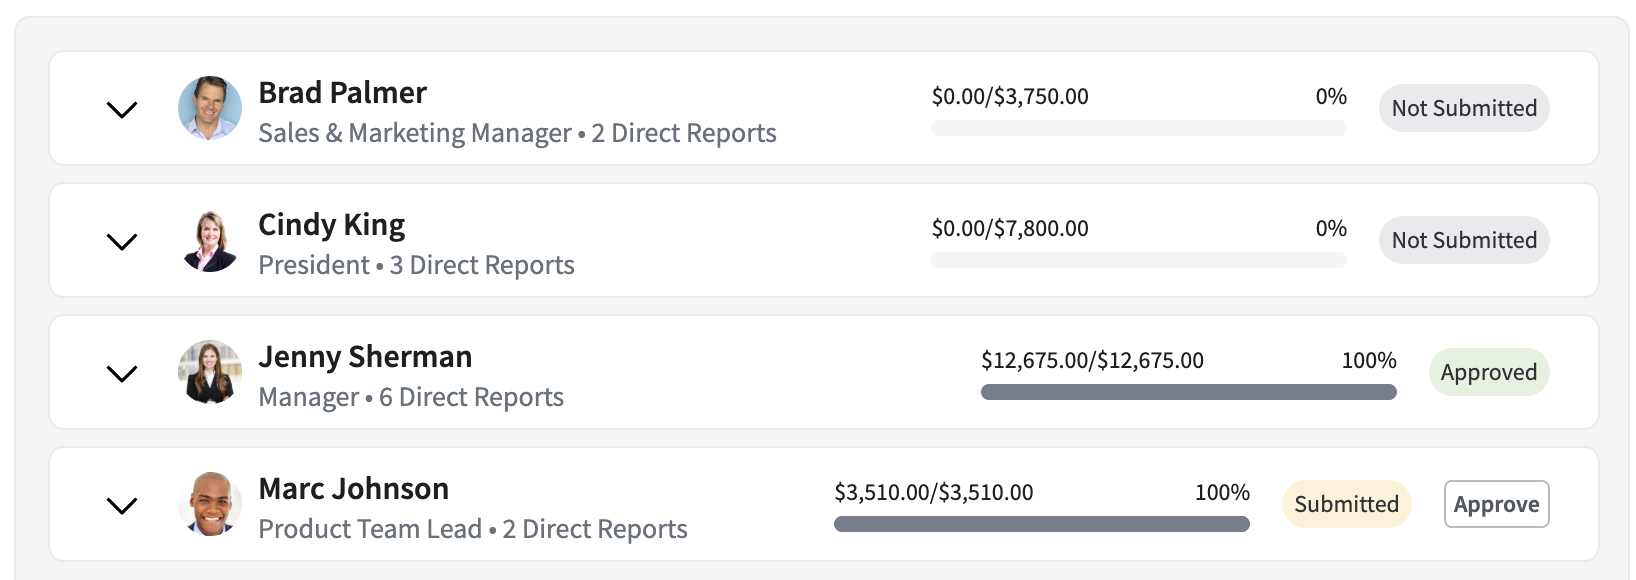
Task: Open Jenny Sherman's avatar picture
Action: point(210,372)
